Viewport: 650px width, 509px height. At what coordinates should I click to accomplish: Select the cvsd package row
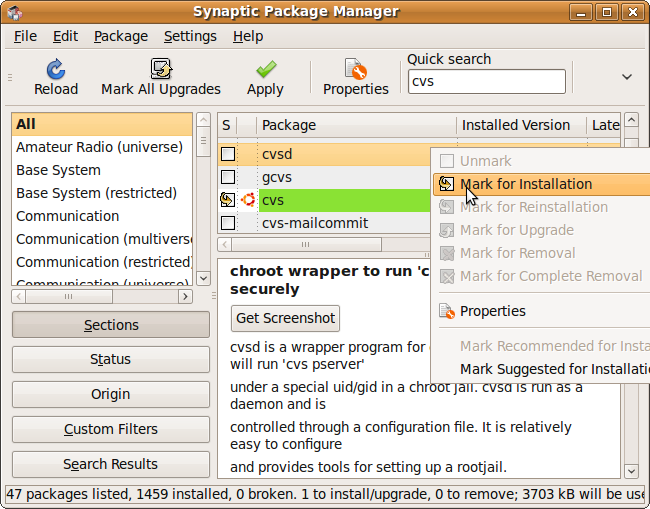[x=324, y=154]
